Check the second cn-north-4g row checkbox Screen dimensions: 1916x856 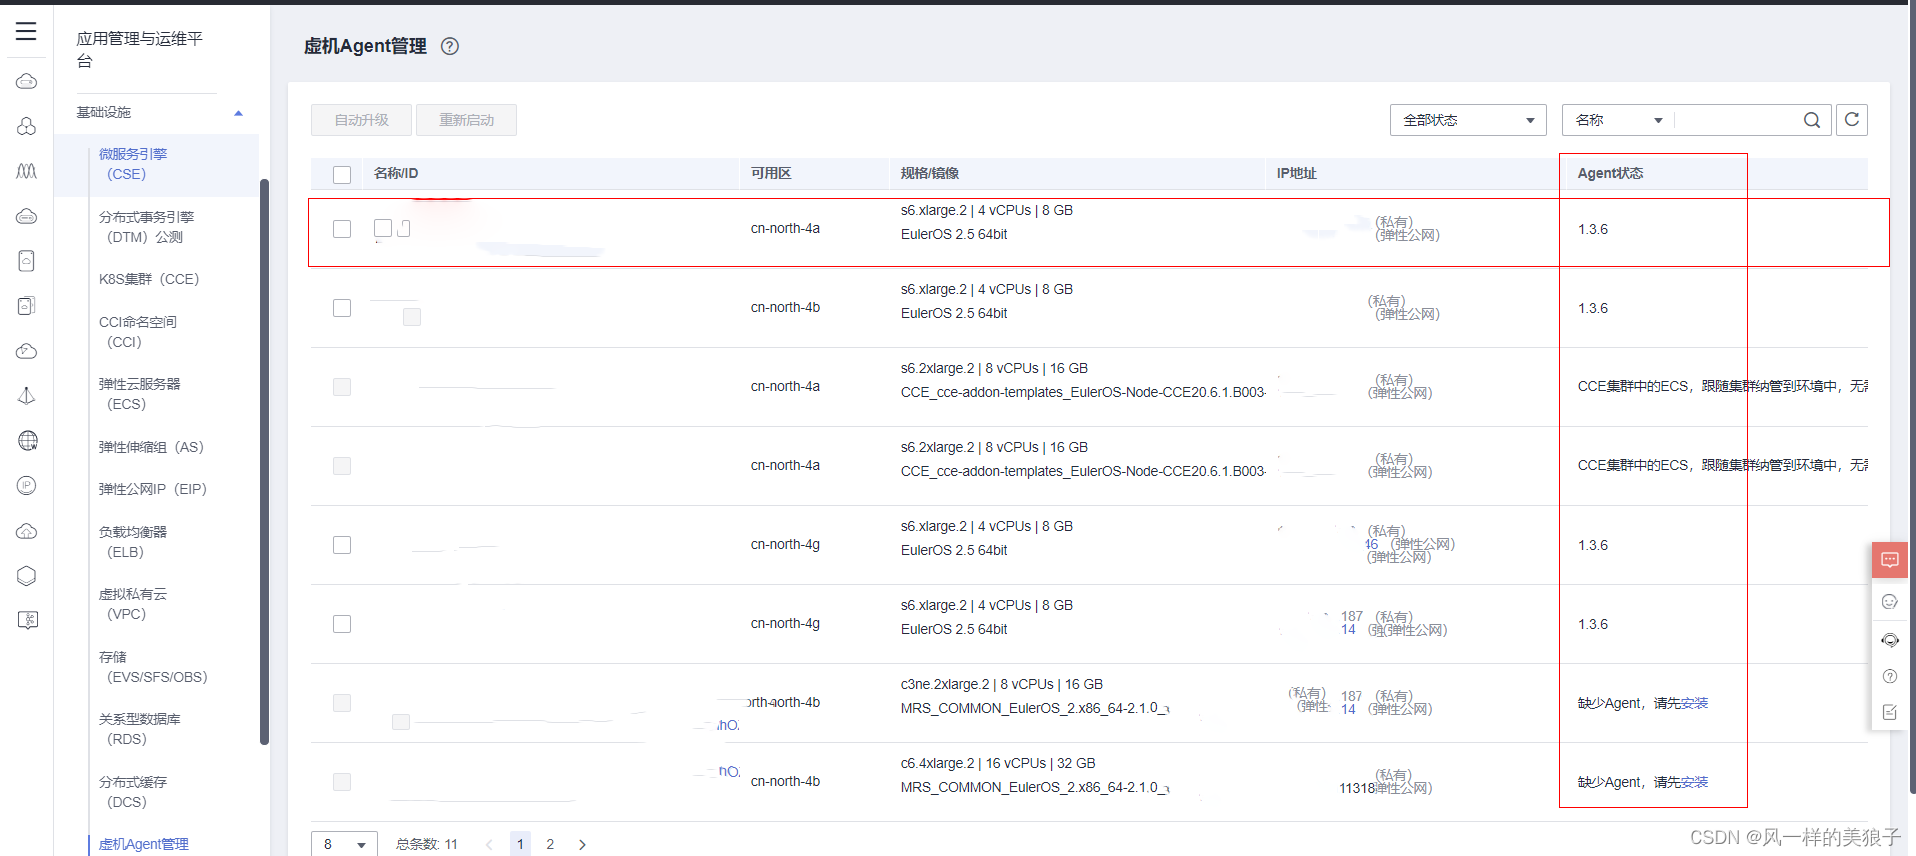coord(342,624)
